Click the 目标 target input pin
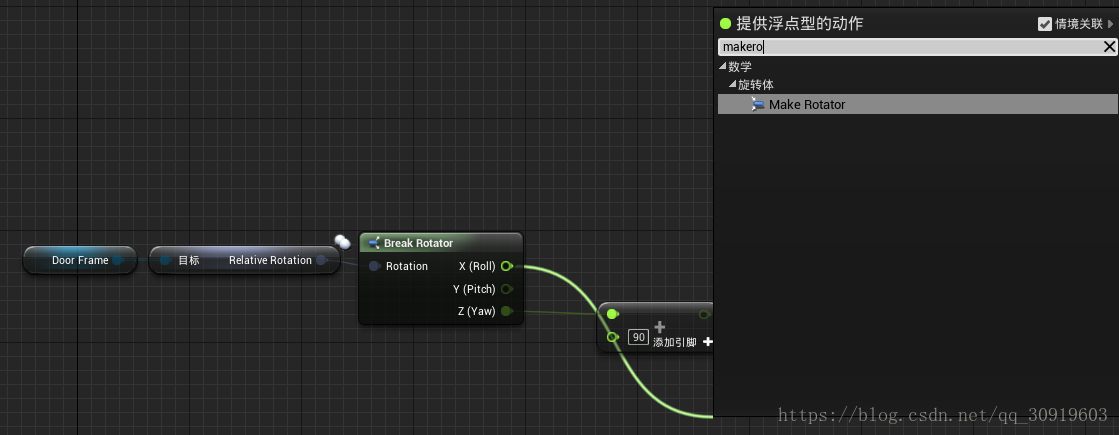The image size is (1119, 435). pyautogui.click(x=166, y=260)
